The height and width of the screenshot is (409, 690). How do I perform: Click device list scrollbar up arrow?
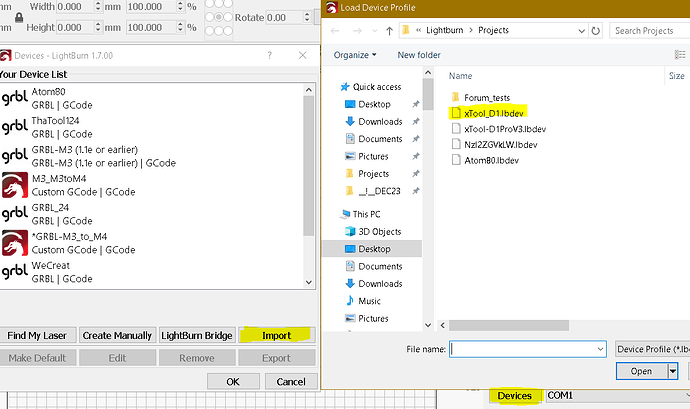pyautogui.click(x=309, y=90)
